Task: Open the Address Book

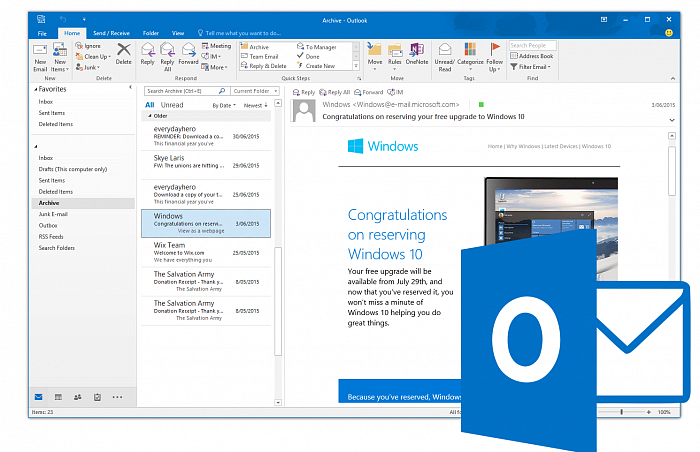Action: pos(535,56)
